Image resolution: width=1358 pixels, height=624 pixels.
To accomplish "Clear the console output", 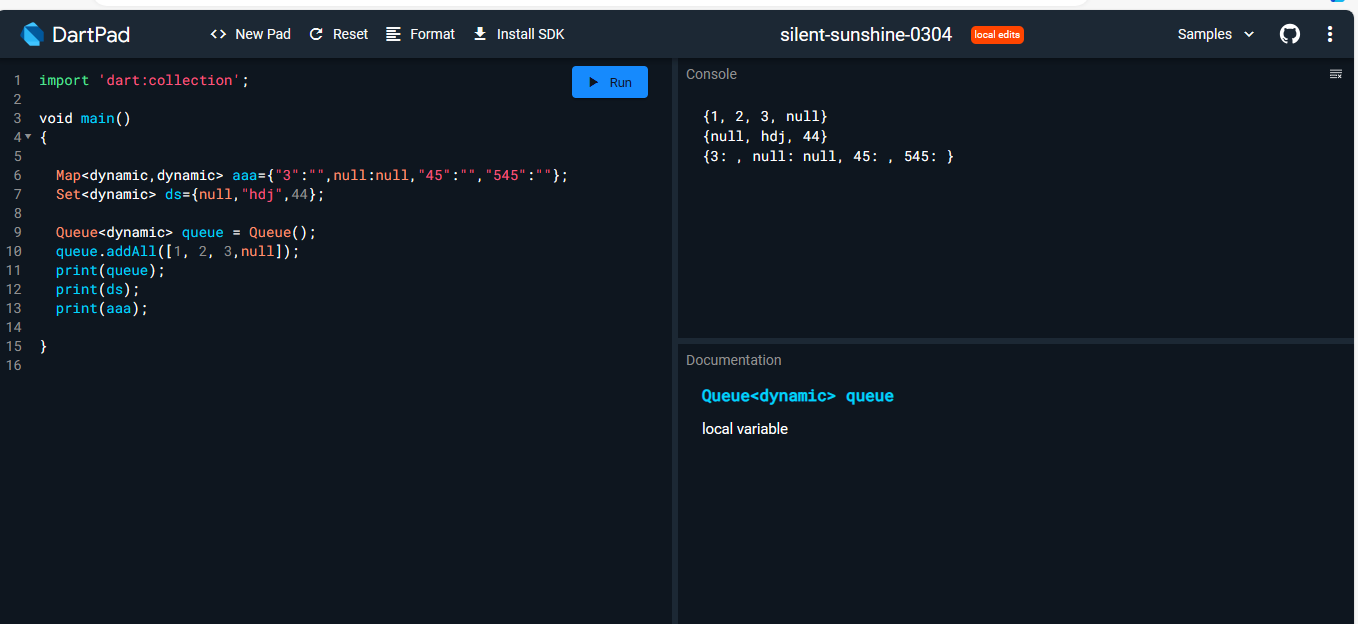I will (1336, 73).
